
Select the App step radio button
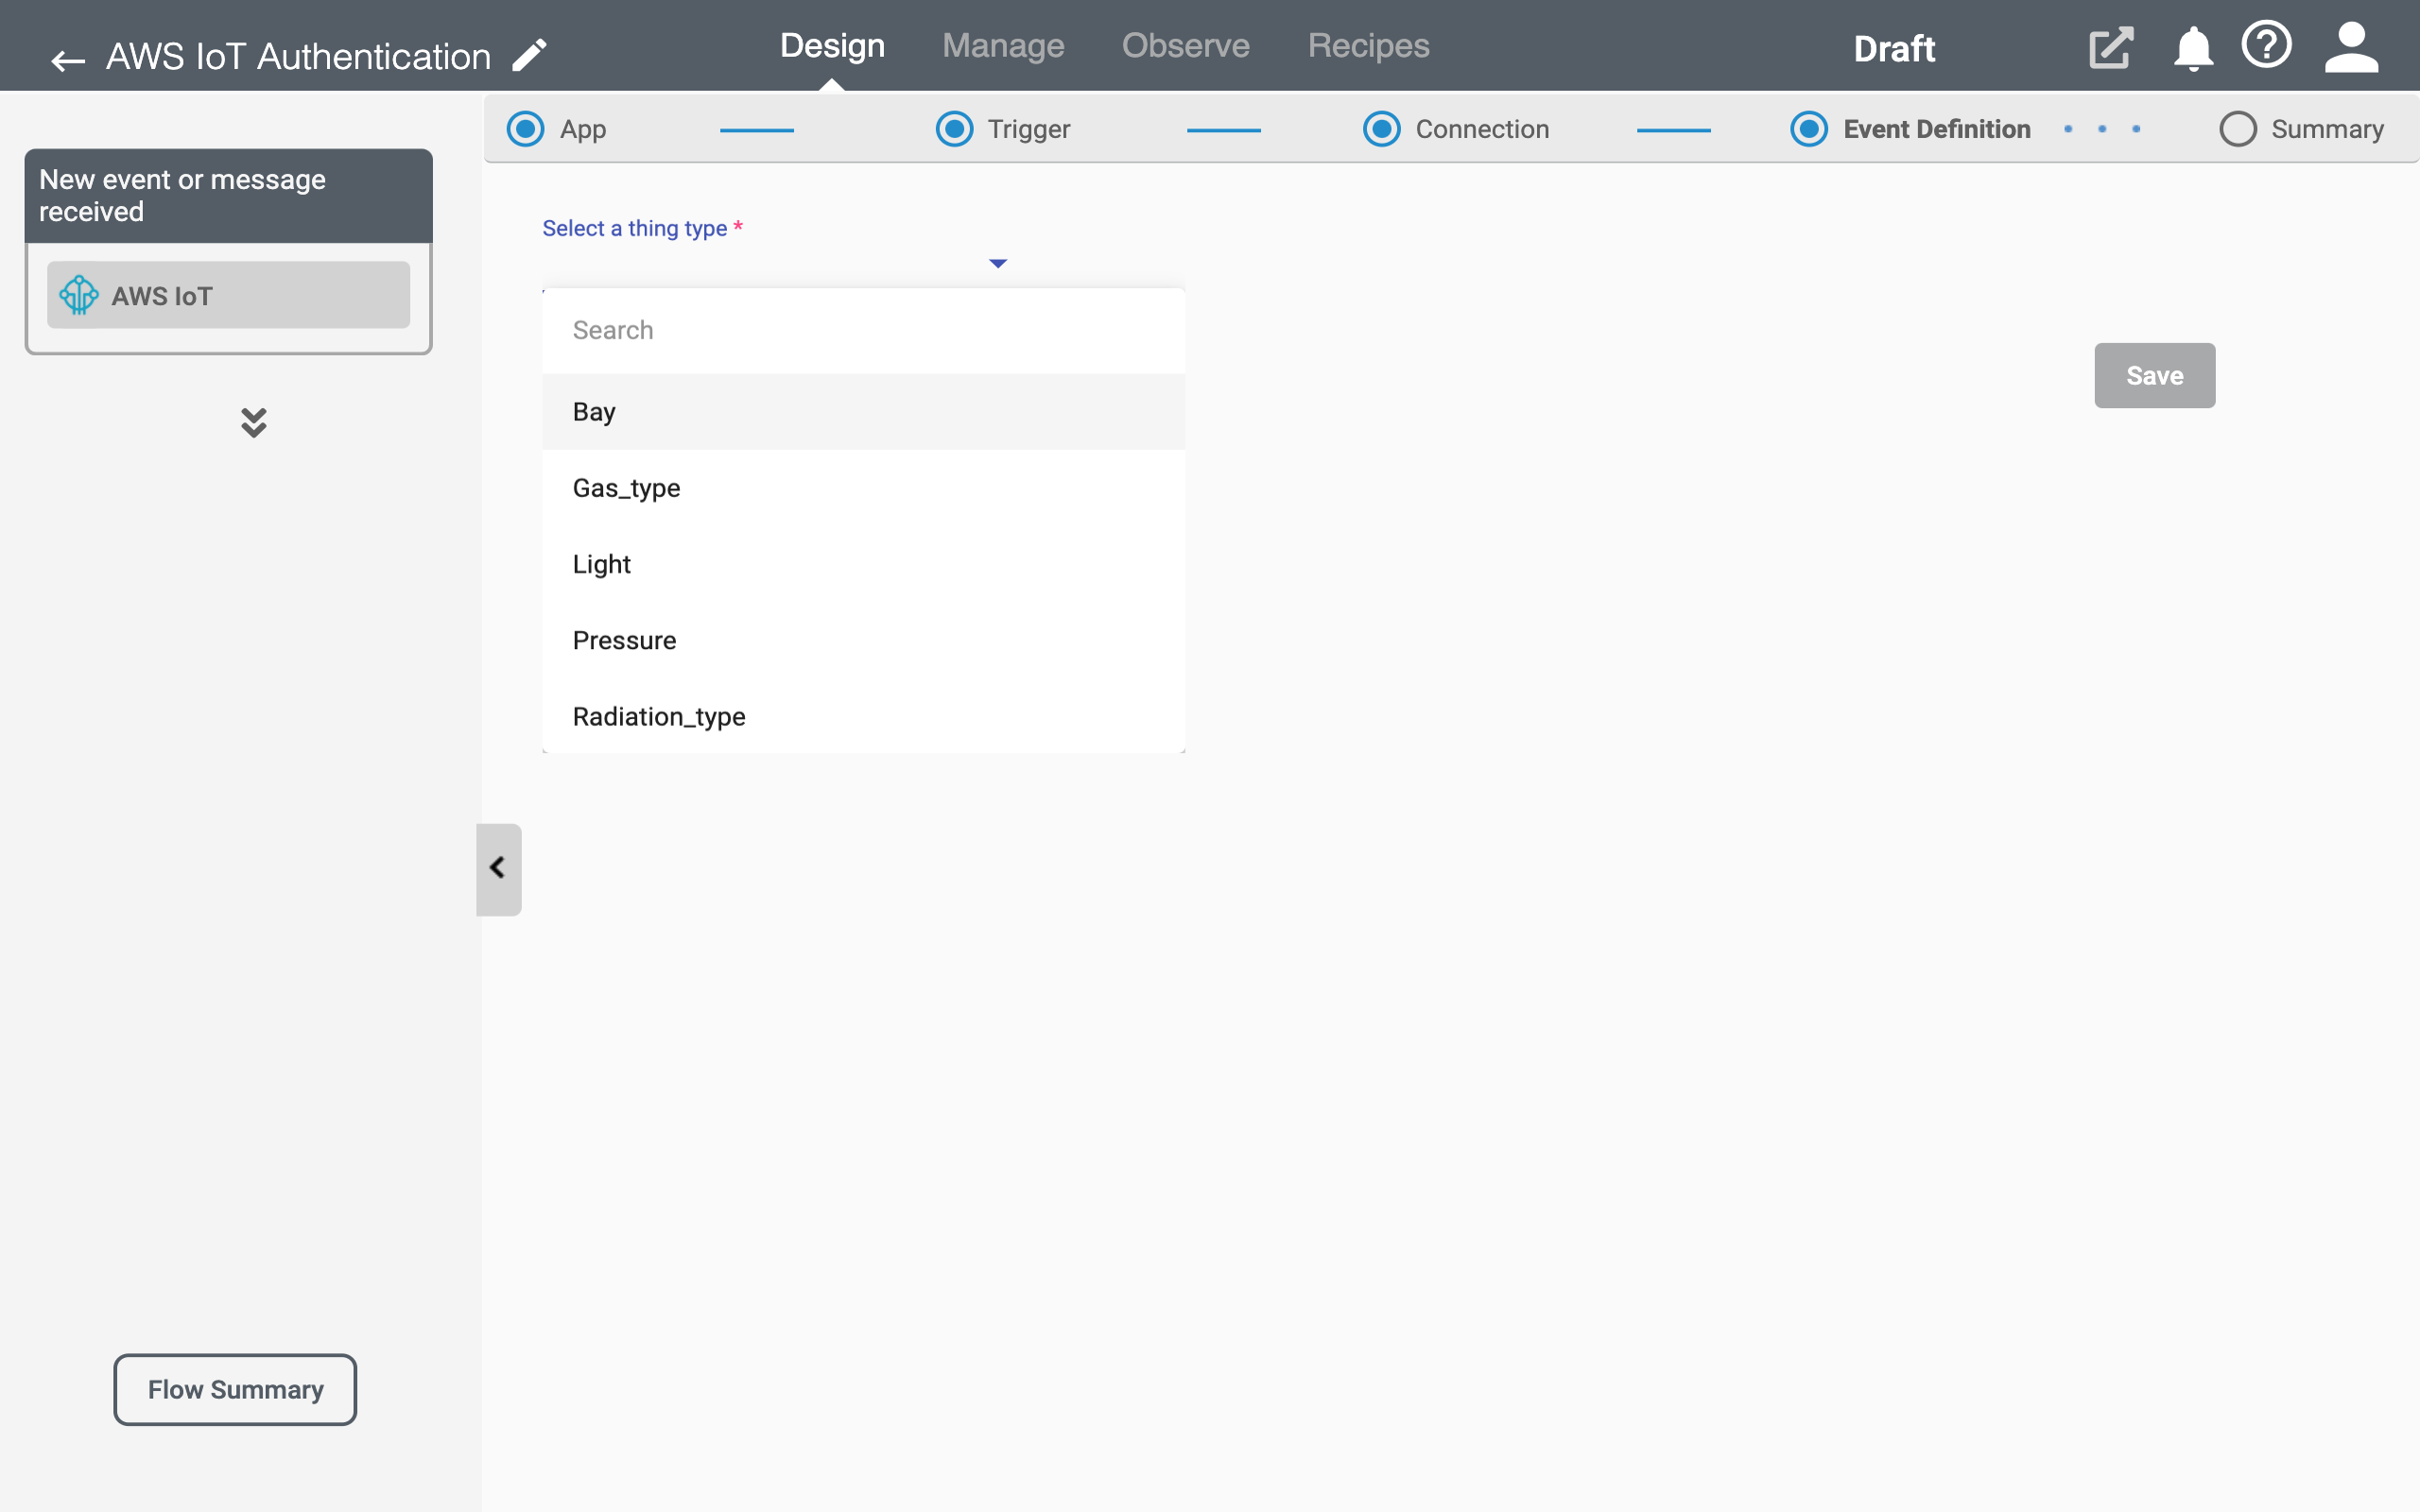pos(525,128)
